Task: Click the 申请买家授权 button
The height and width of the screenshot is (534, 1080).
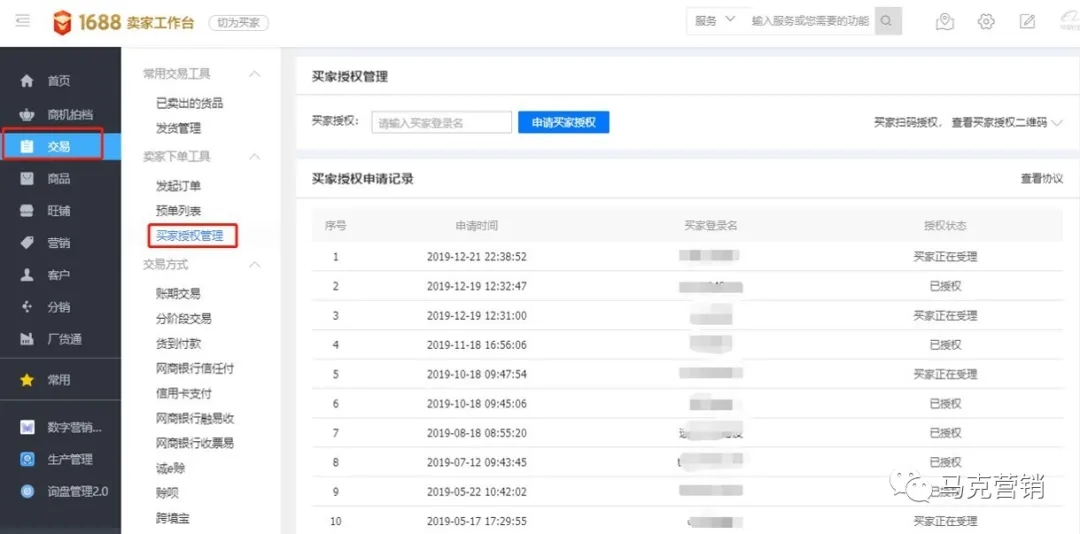Action: [563, 122]
